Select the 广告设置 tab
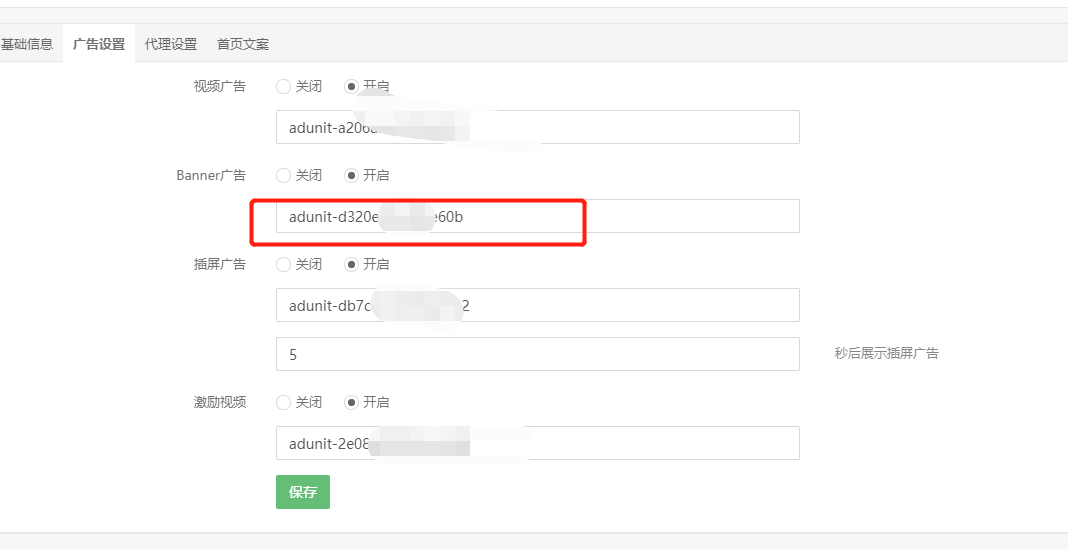 (99, 44)
